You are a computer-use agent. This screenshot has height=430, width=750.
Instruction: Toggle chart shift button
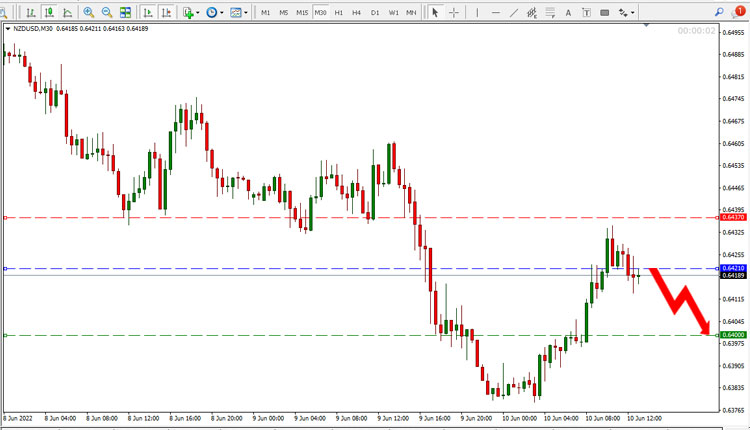(166, 12)
